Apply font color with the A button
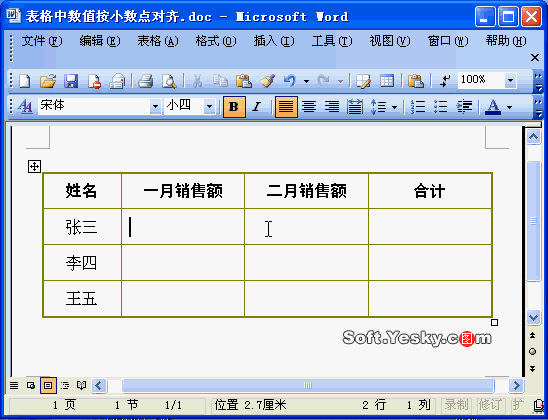548x420 pixels. coord(493,107)
